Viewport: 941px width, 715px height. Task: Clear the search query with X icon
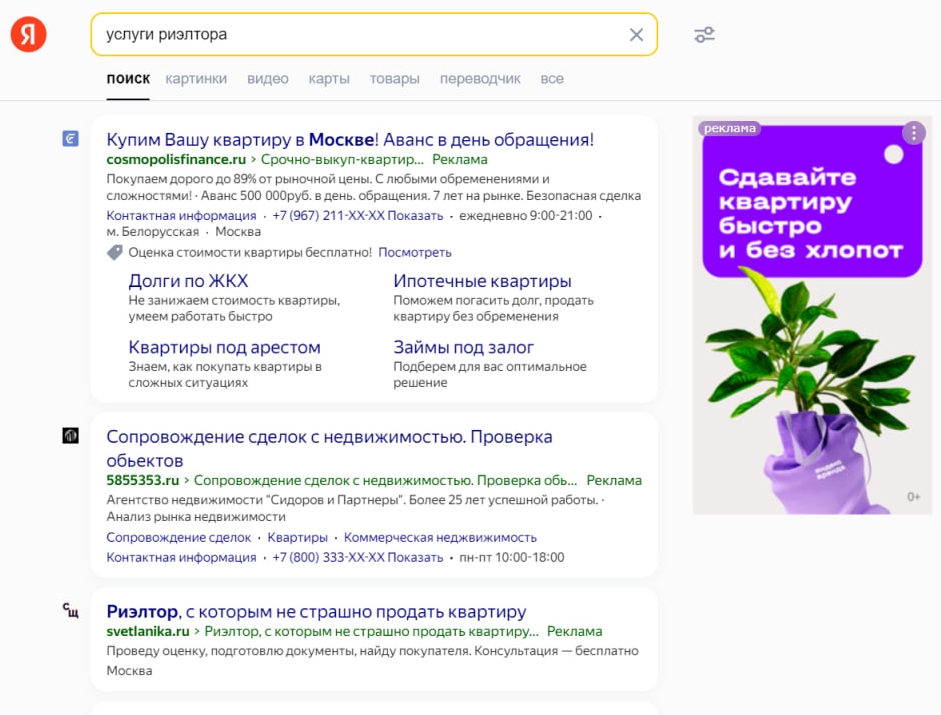click(636, 35)
